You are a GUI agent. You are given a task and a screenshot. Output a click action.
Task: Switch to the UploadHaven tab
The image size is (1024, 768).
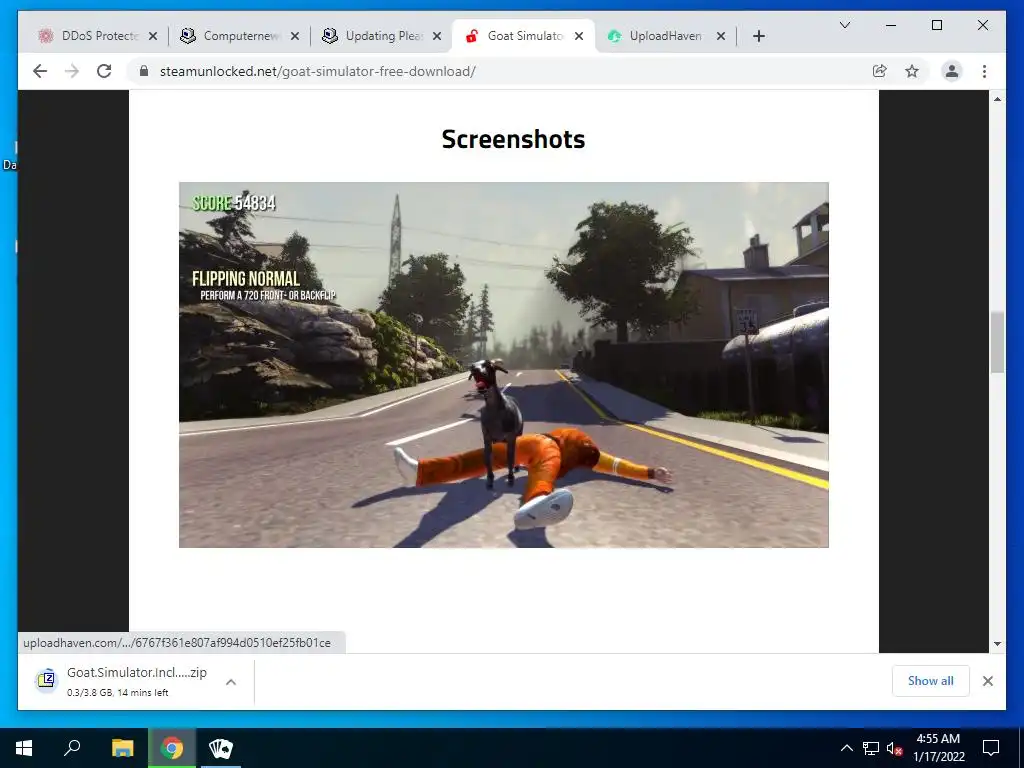point(665,36)
